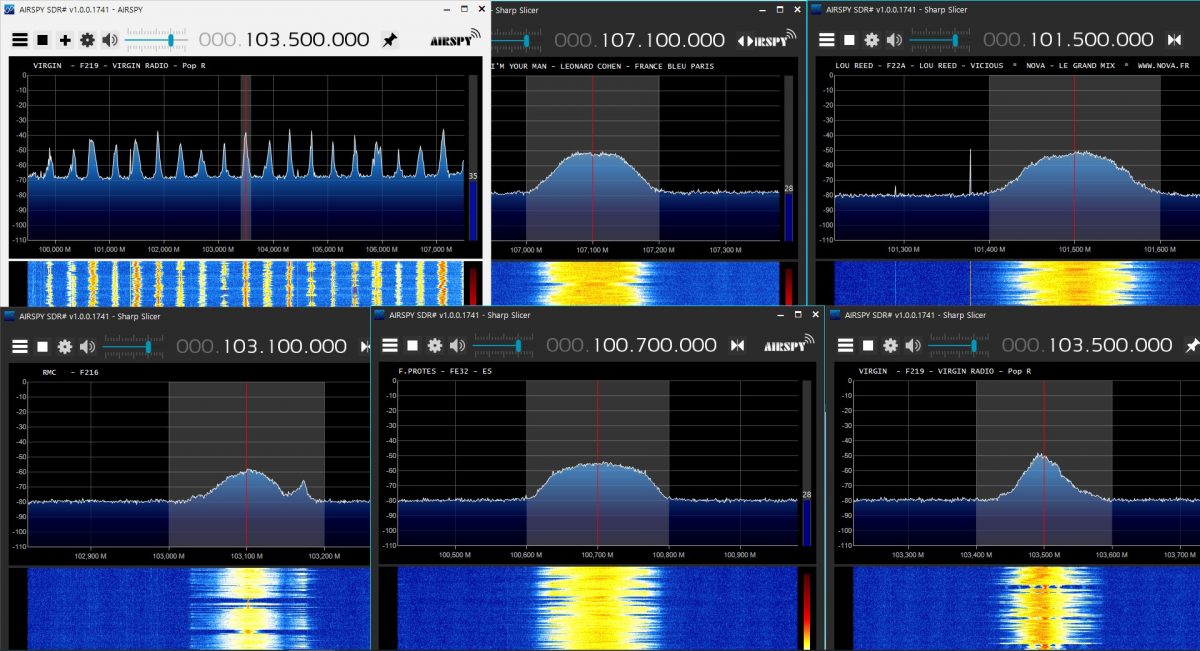Open the hamburger menu in the 100.700.000 slicer
The image size is (1200, 651).
click(390, 345)
